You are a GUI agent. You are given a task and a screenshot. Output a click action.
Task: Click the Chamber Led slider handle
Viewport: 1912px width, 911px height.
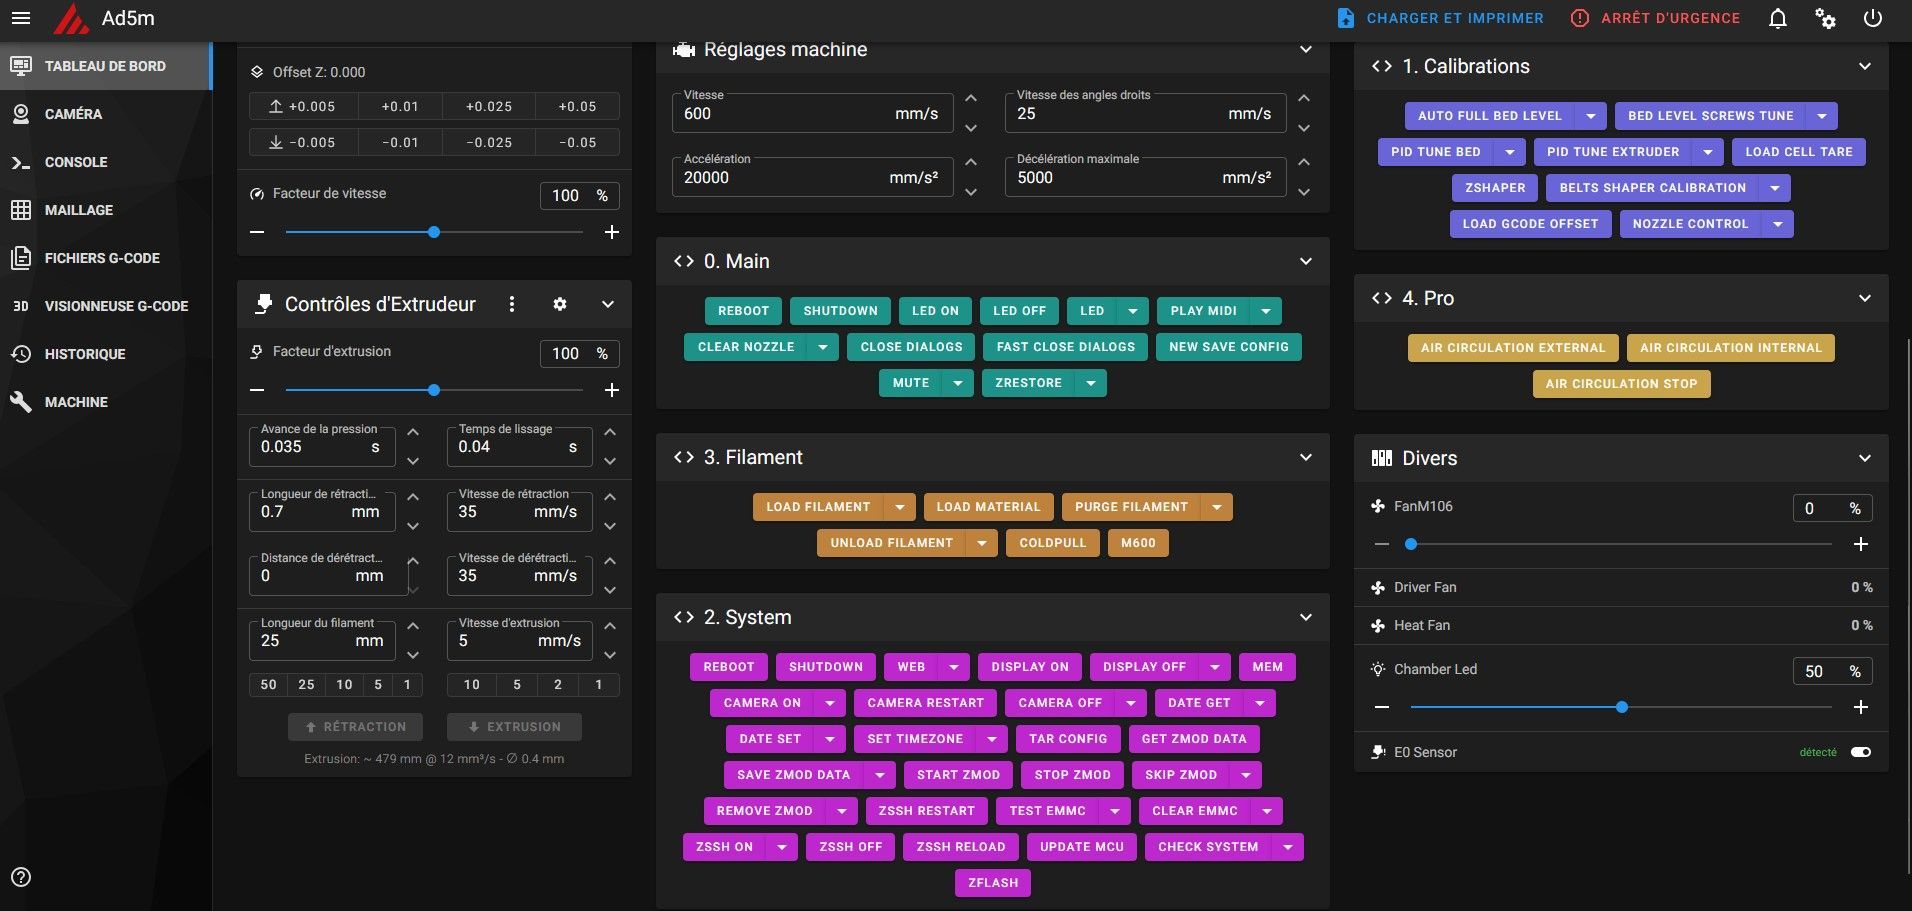coord(1622,707)
